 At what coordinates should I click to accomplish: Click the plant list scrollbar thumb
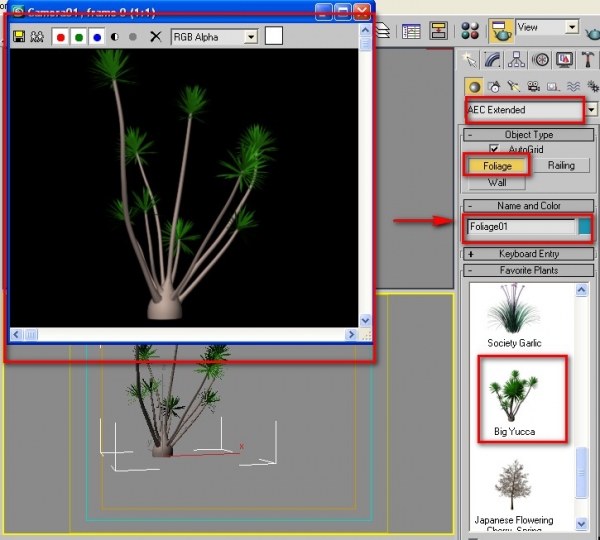coord(581,473)
